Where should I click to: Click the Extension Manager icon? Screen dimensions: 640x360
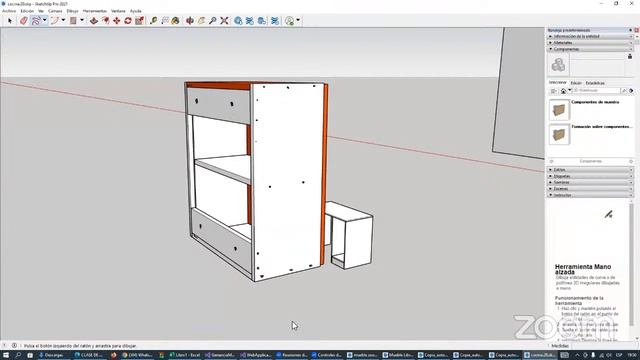(x=275, y=20)
